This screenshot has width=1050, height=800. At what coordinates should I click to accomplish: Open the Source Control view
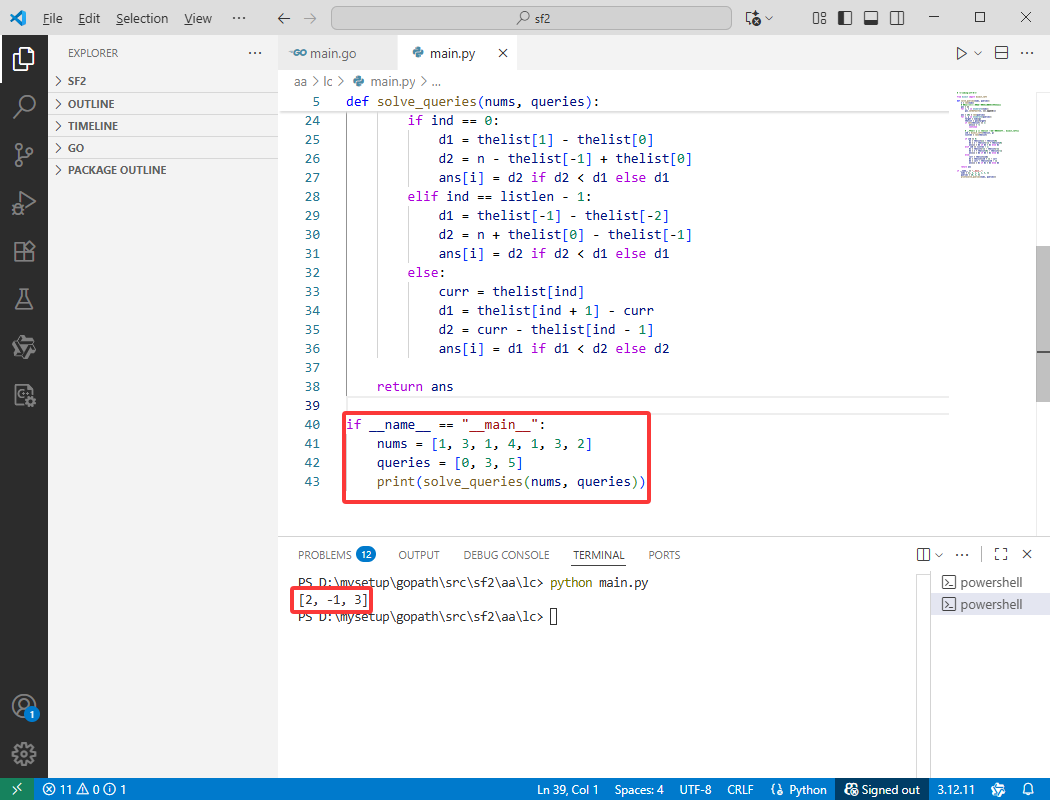pyautogui.click(x=23, y=155)
